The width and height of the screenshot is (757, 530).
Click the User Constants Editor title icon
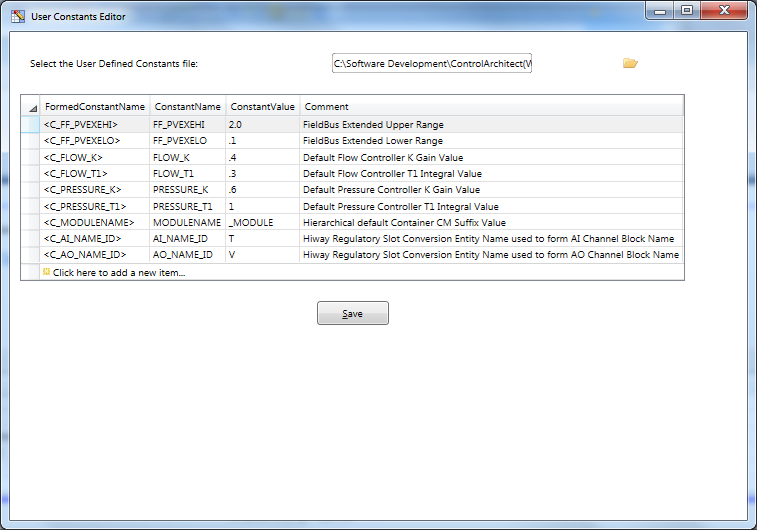[x=18, y=16]
